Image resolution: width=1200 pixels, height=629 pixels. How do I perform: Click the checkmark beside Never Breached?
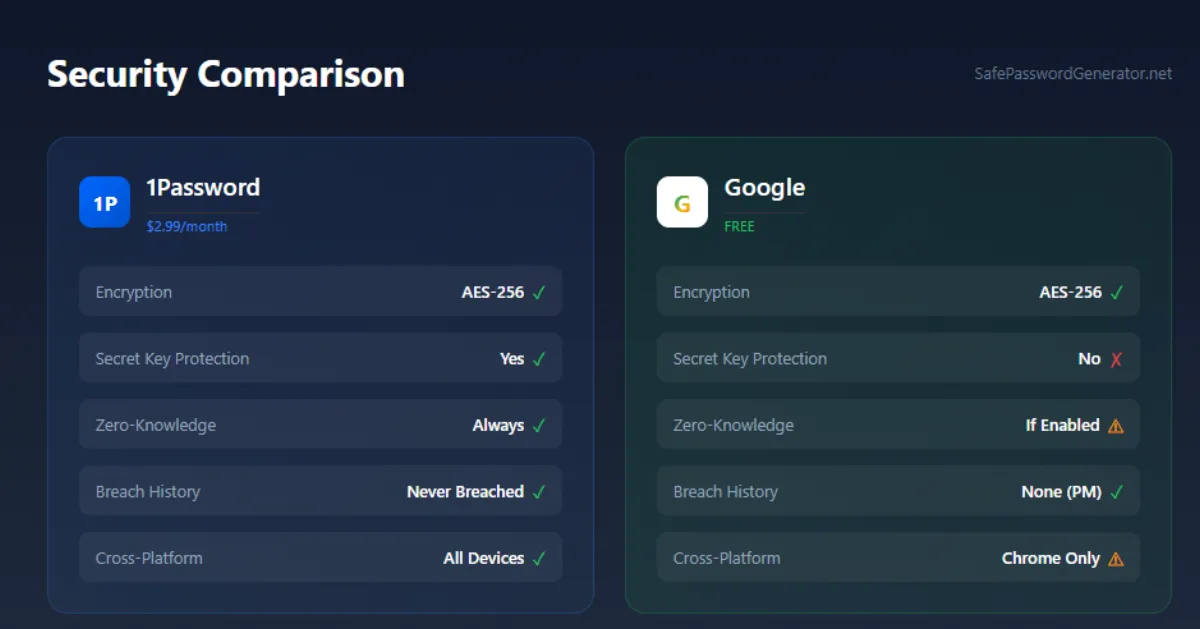coord(539,492)
